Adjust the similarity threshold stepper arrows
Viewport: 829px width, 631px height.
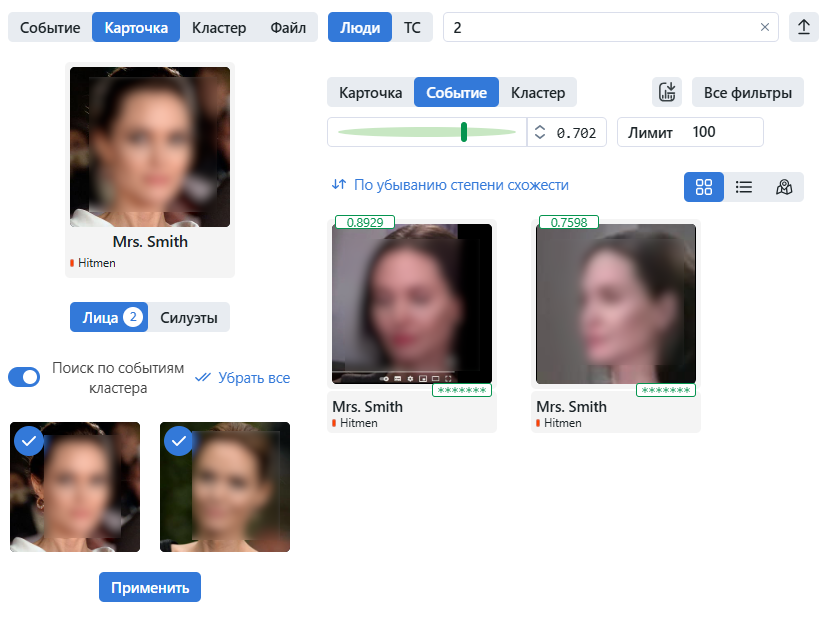pyautogui.click(x=540, y=132)
